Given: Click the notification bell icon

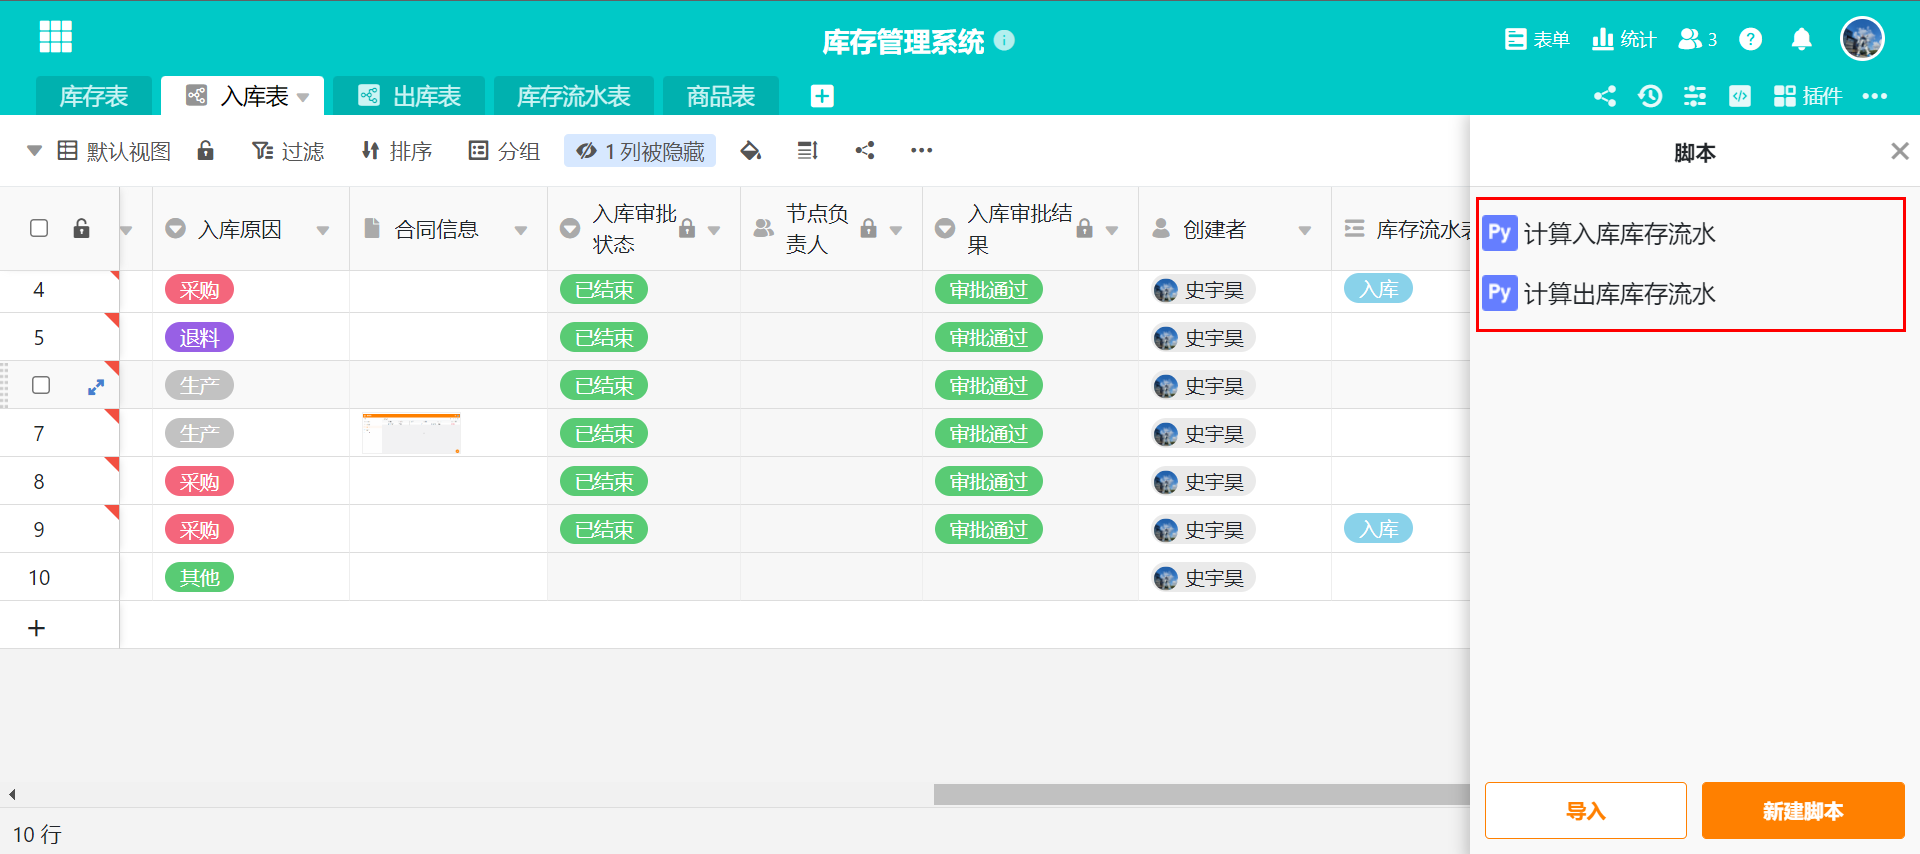Looking at the screenshot, I should tap(1801, 39).
